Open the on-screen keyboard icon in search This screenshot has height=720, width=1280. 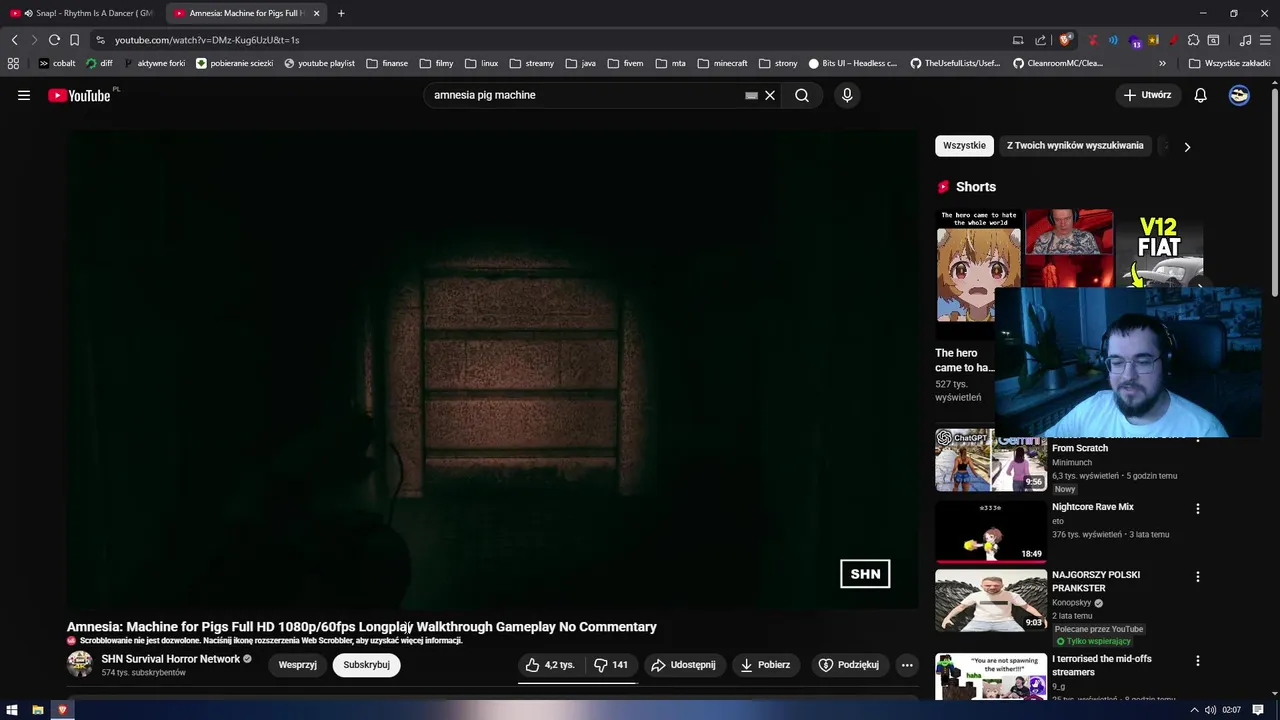click(x=751, y=95)
